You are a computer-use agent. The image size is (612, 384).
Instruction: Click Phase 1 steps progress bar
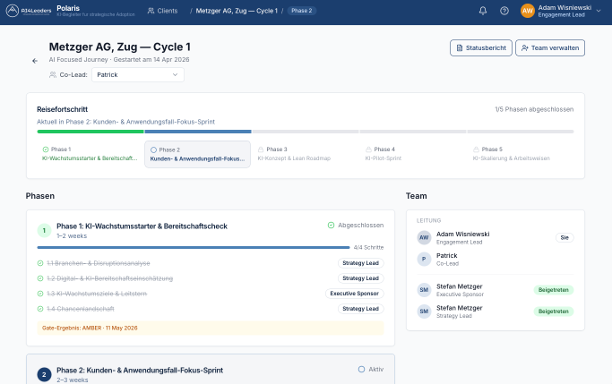point(193,247)
